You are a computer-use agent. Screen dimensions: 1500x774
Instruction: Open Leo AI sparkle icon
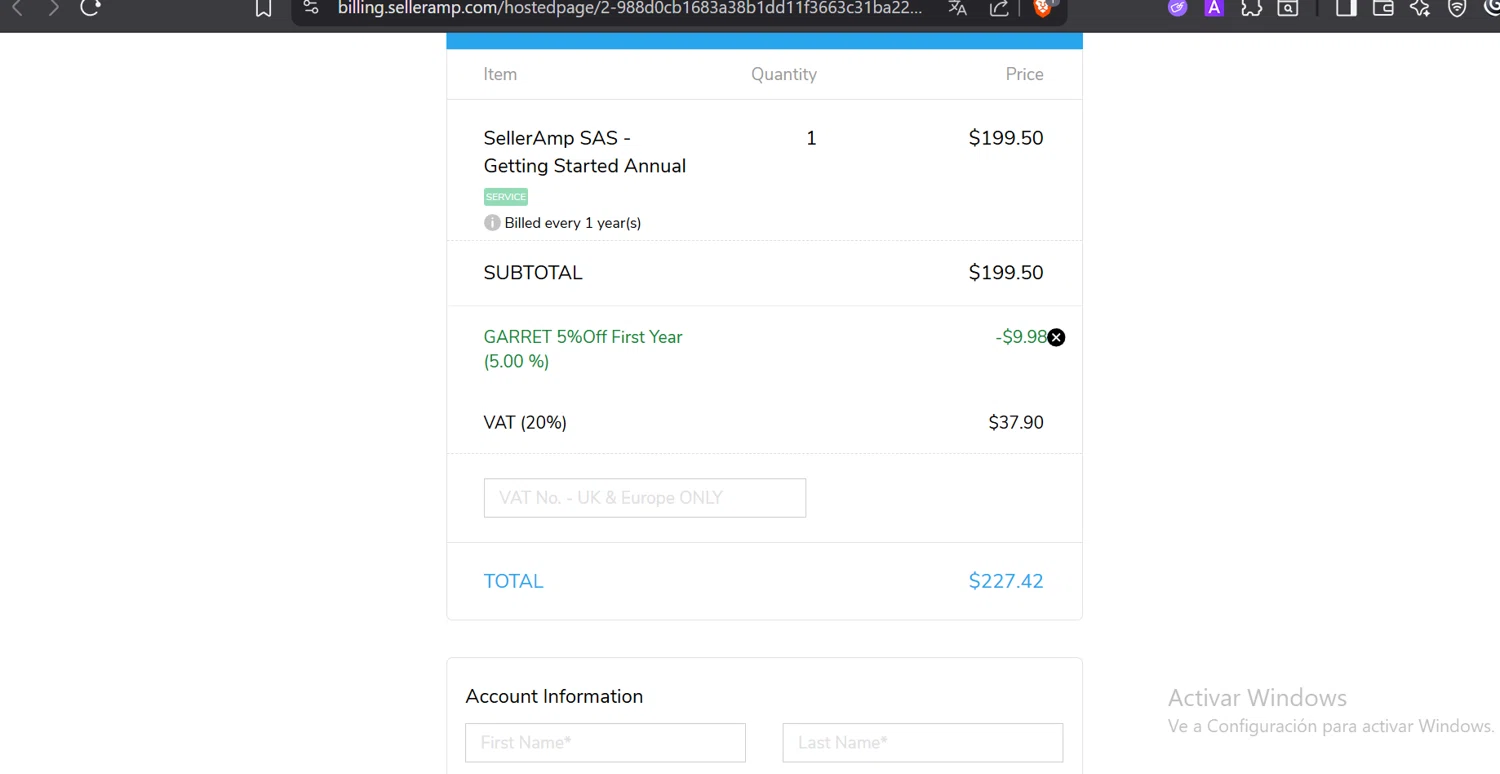pyautogui.click(x=1420, y=8)
